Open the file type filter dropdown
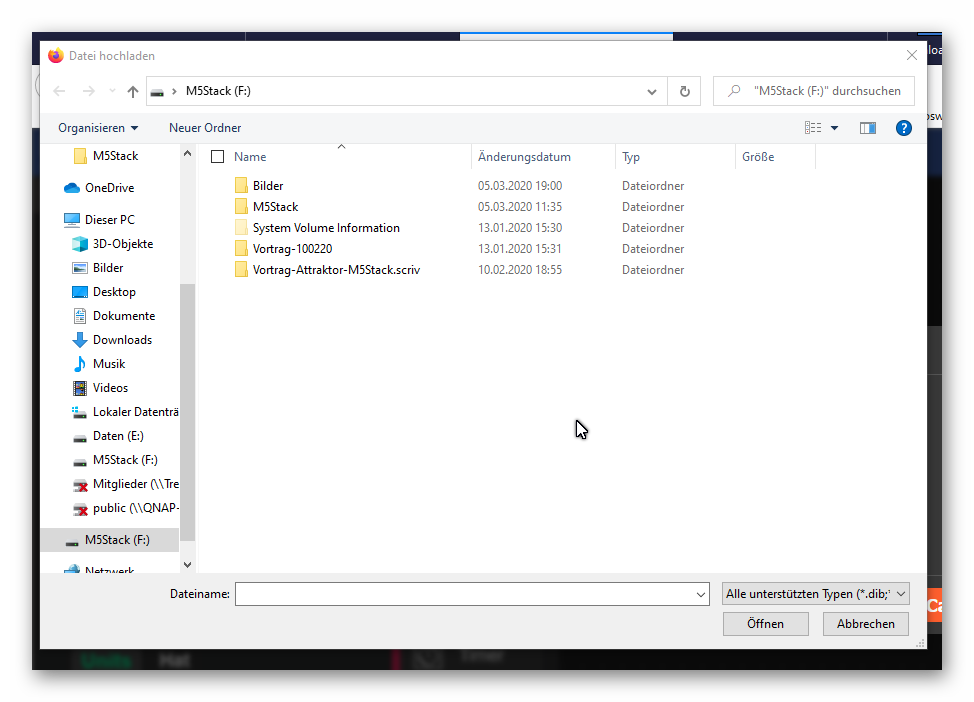Image resolution: width=974 pixels, height=702 pixels. tap(815, 594)
